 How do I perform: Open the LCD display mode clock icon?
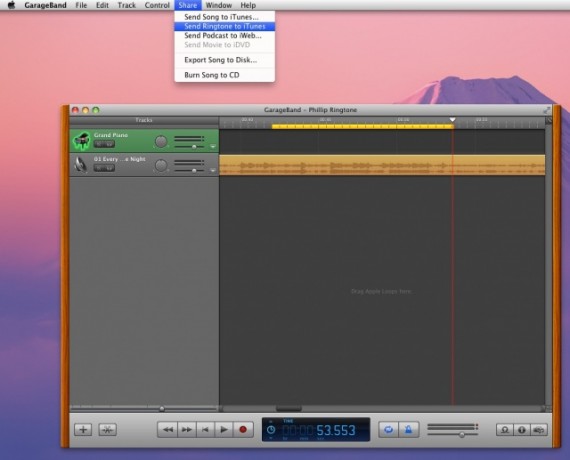[x=271, y=429]
